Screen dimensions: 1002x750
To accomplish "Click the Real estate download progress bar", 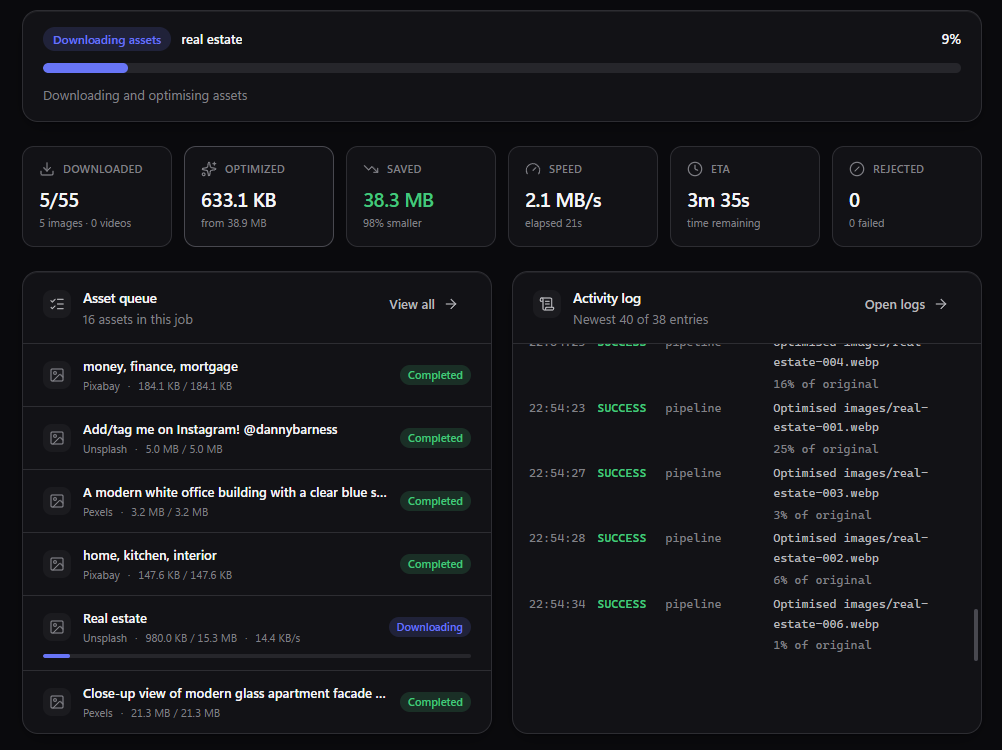I will point(257,656).
